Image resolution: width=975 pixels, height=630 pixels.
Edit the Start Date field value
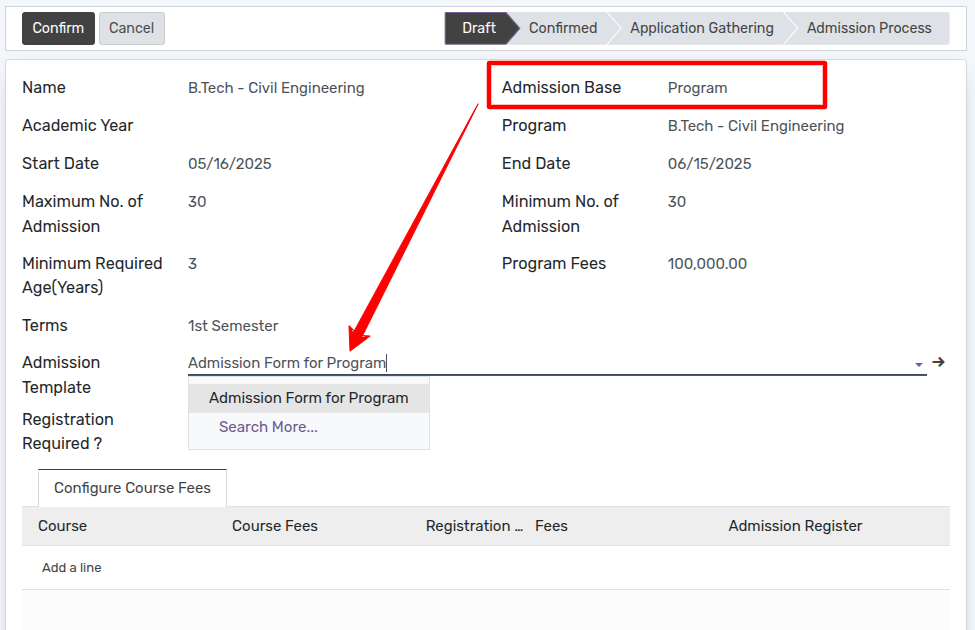pos(230,164)
